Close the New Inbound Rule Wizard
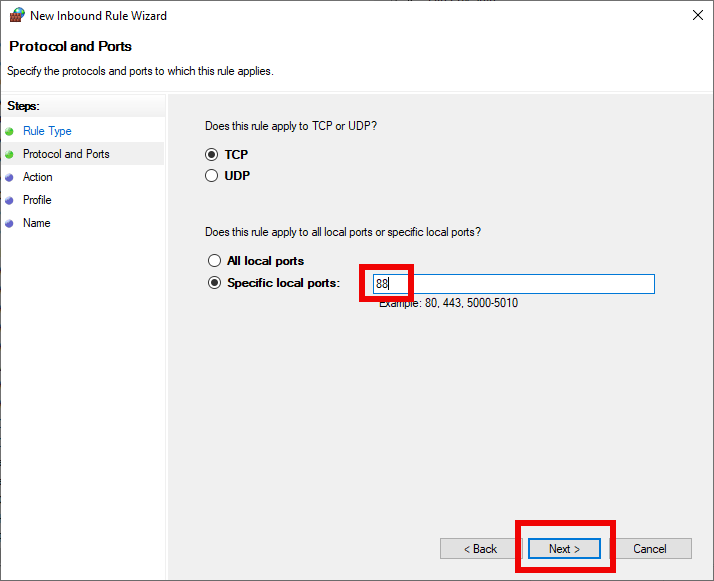The height and width of the screenshot is (581, 714). (x=698, y=15)
